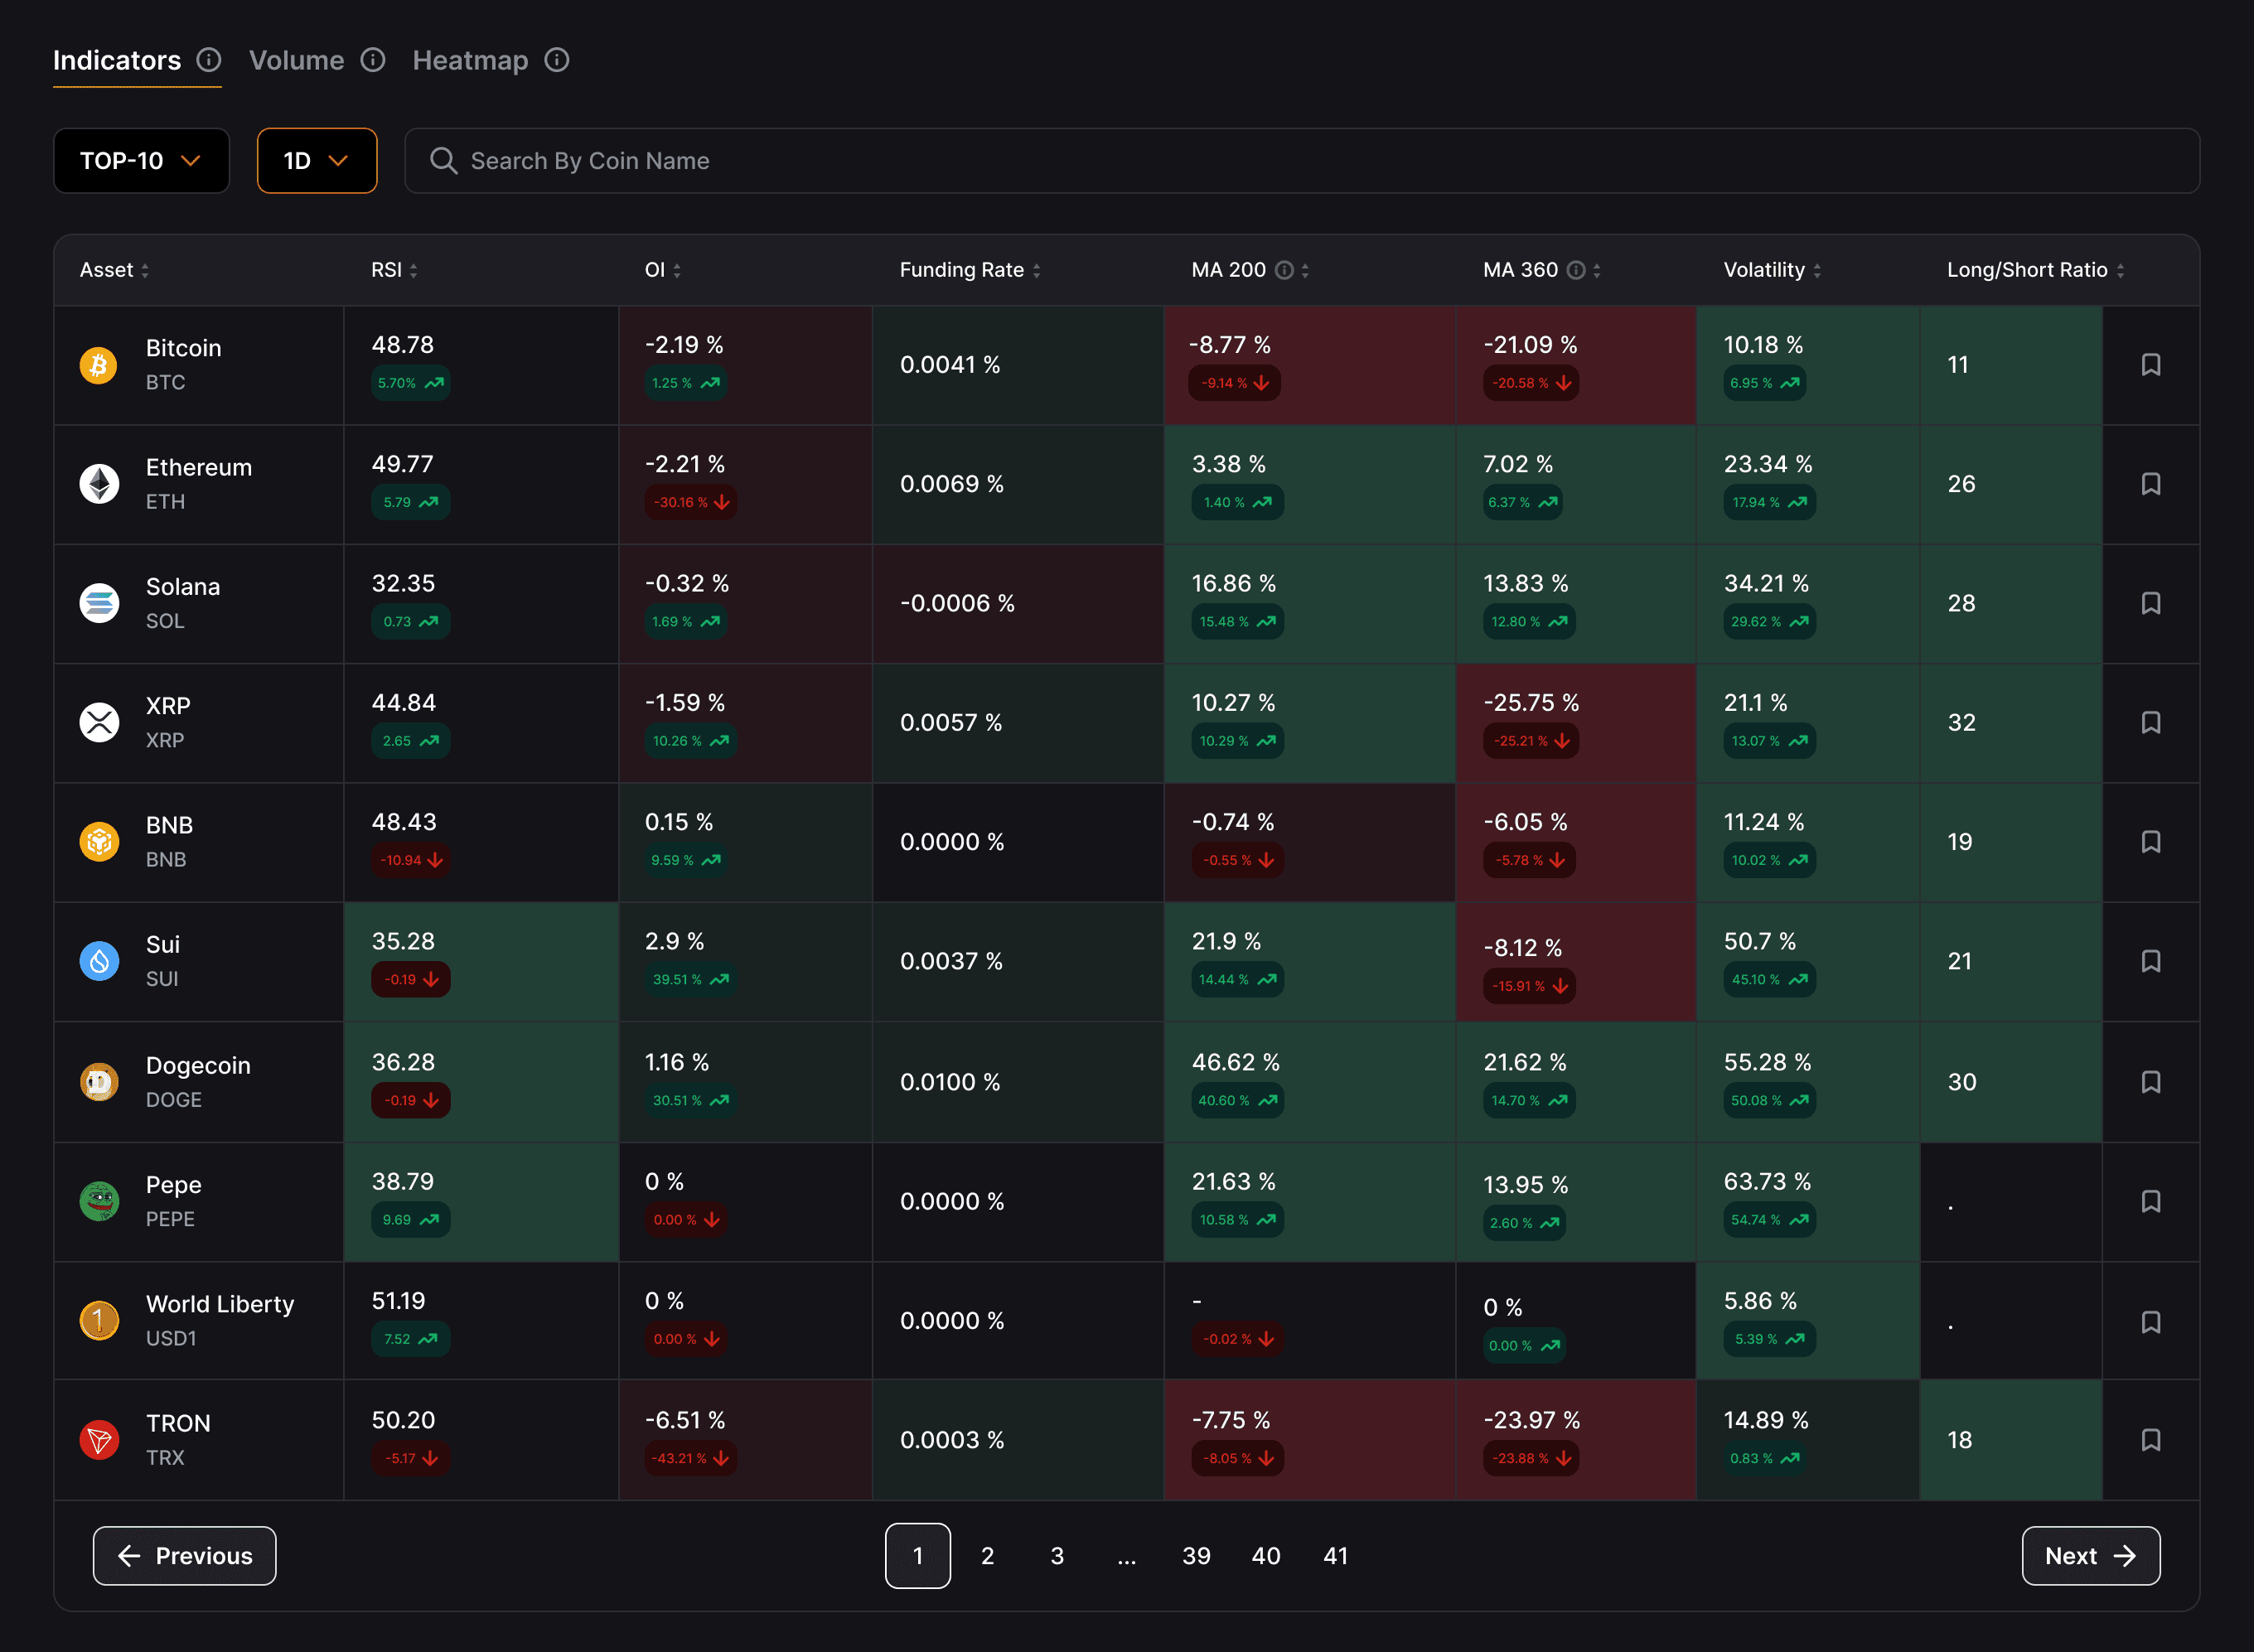Toggle bookmark on World Liberty row
The height and width of the screenshot is (1652, 2254).
[x=2151, y=1322]
